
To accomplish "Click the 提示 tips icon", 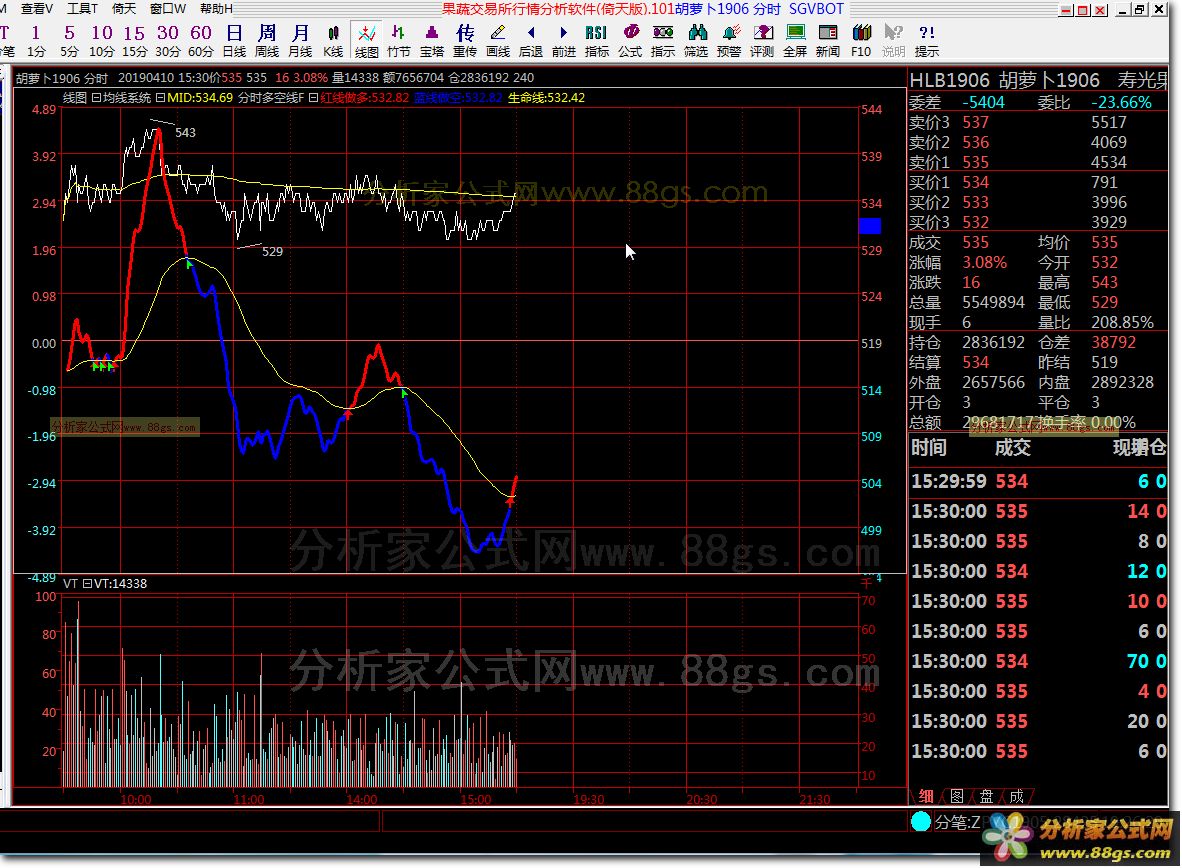I will pyautogui.click(x=927, y=41).
